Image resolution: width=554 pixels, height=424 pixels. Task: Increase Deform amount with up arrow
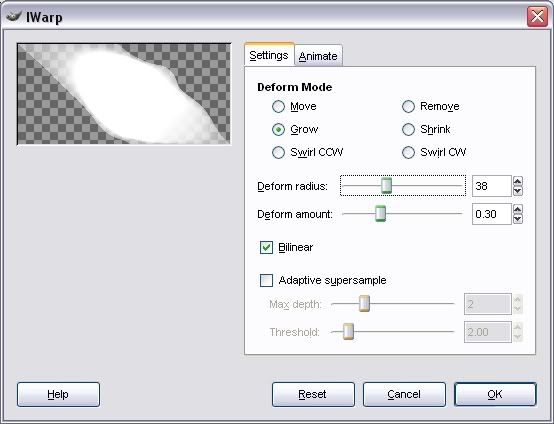click(518, 209)
